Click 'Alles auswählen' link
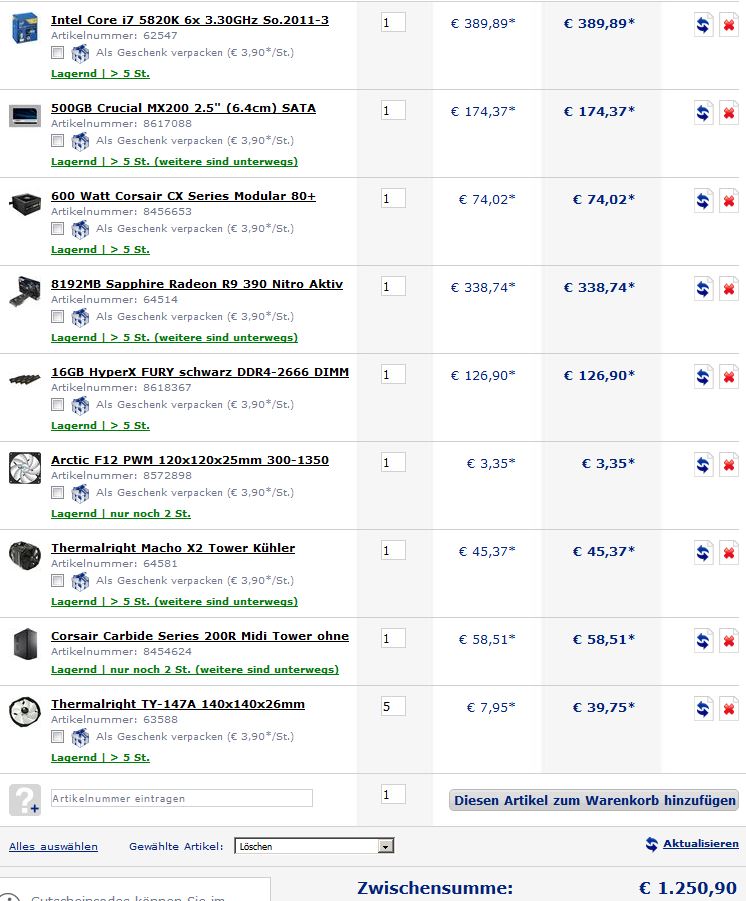 [x=53, y=847]
